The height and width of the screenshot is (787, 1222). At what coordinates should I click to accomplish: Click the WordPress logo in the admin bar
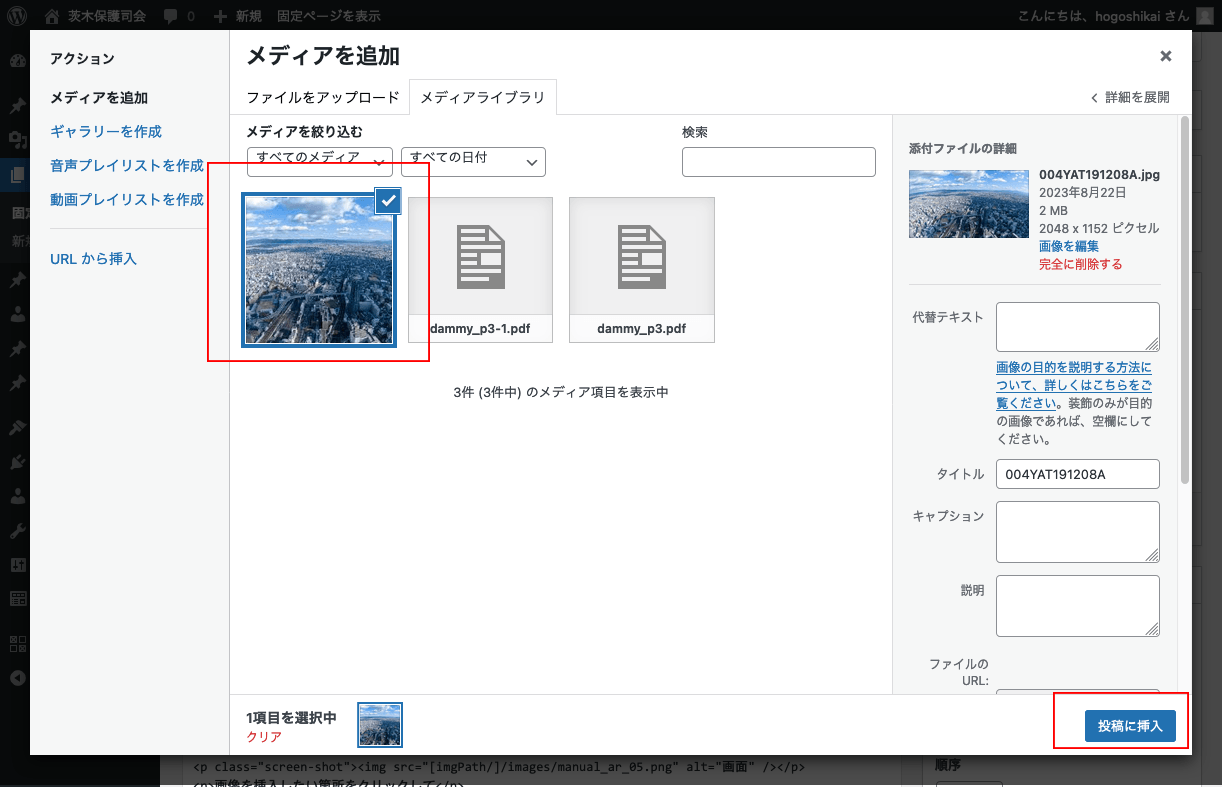(x=15, y=15)
